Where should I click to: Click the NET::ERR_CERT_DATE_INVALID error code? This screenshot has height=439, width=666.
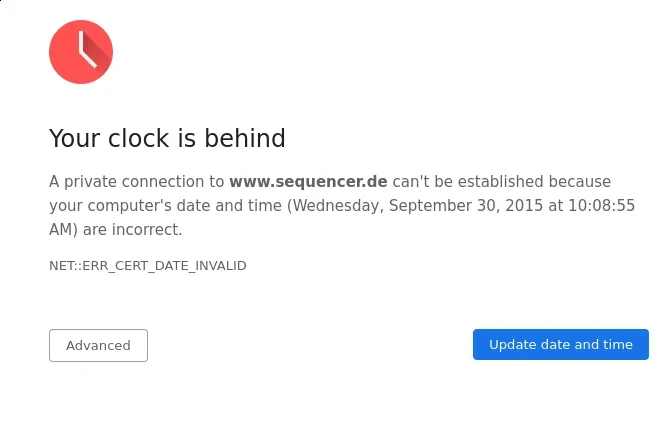147,266
